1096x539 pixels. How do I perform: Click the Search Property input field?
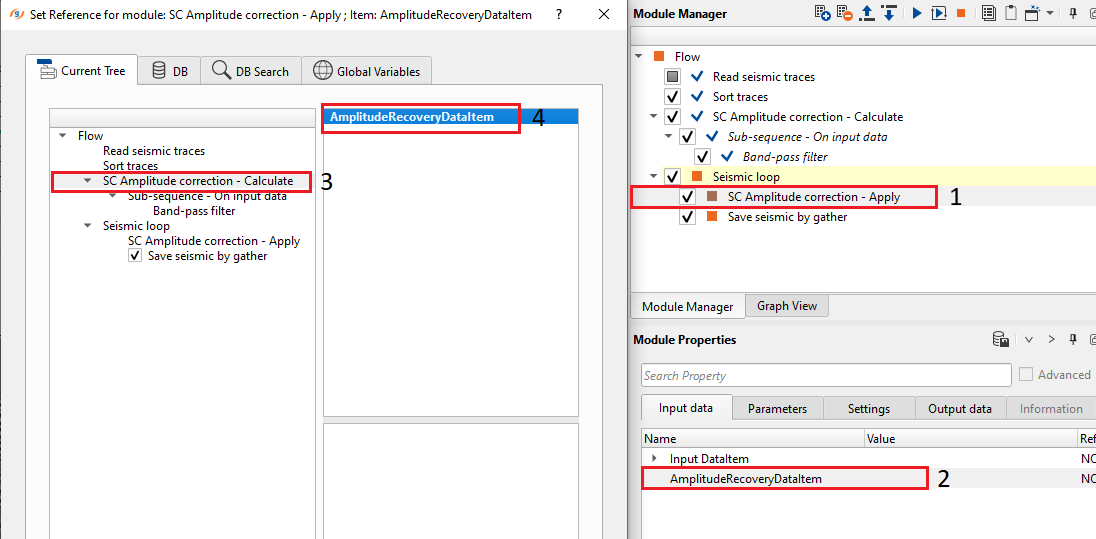click(826, 375)
